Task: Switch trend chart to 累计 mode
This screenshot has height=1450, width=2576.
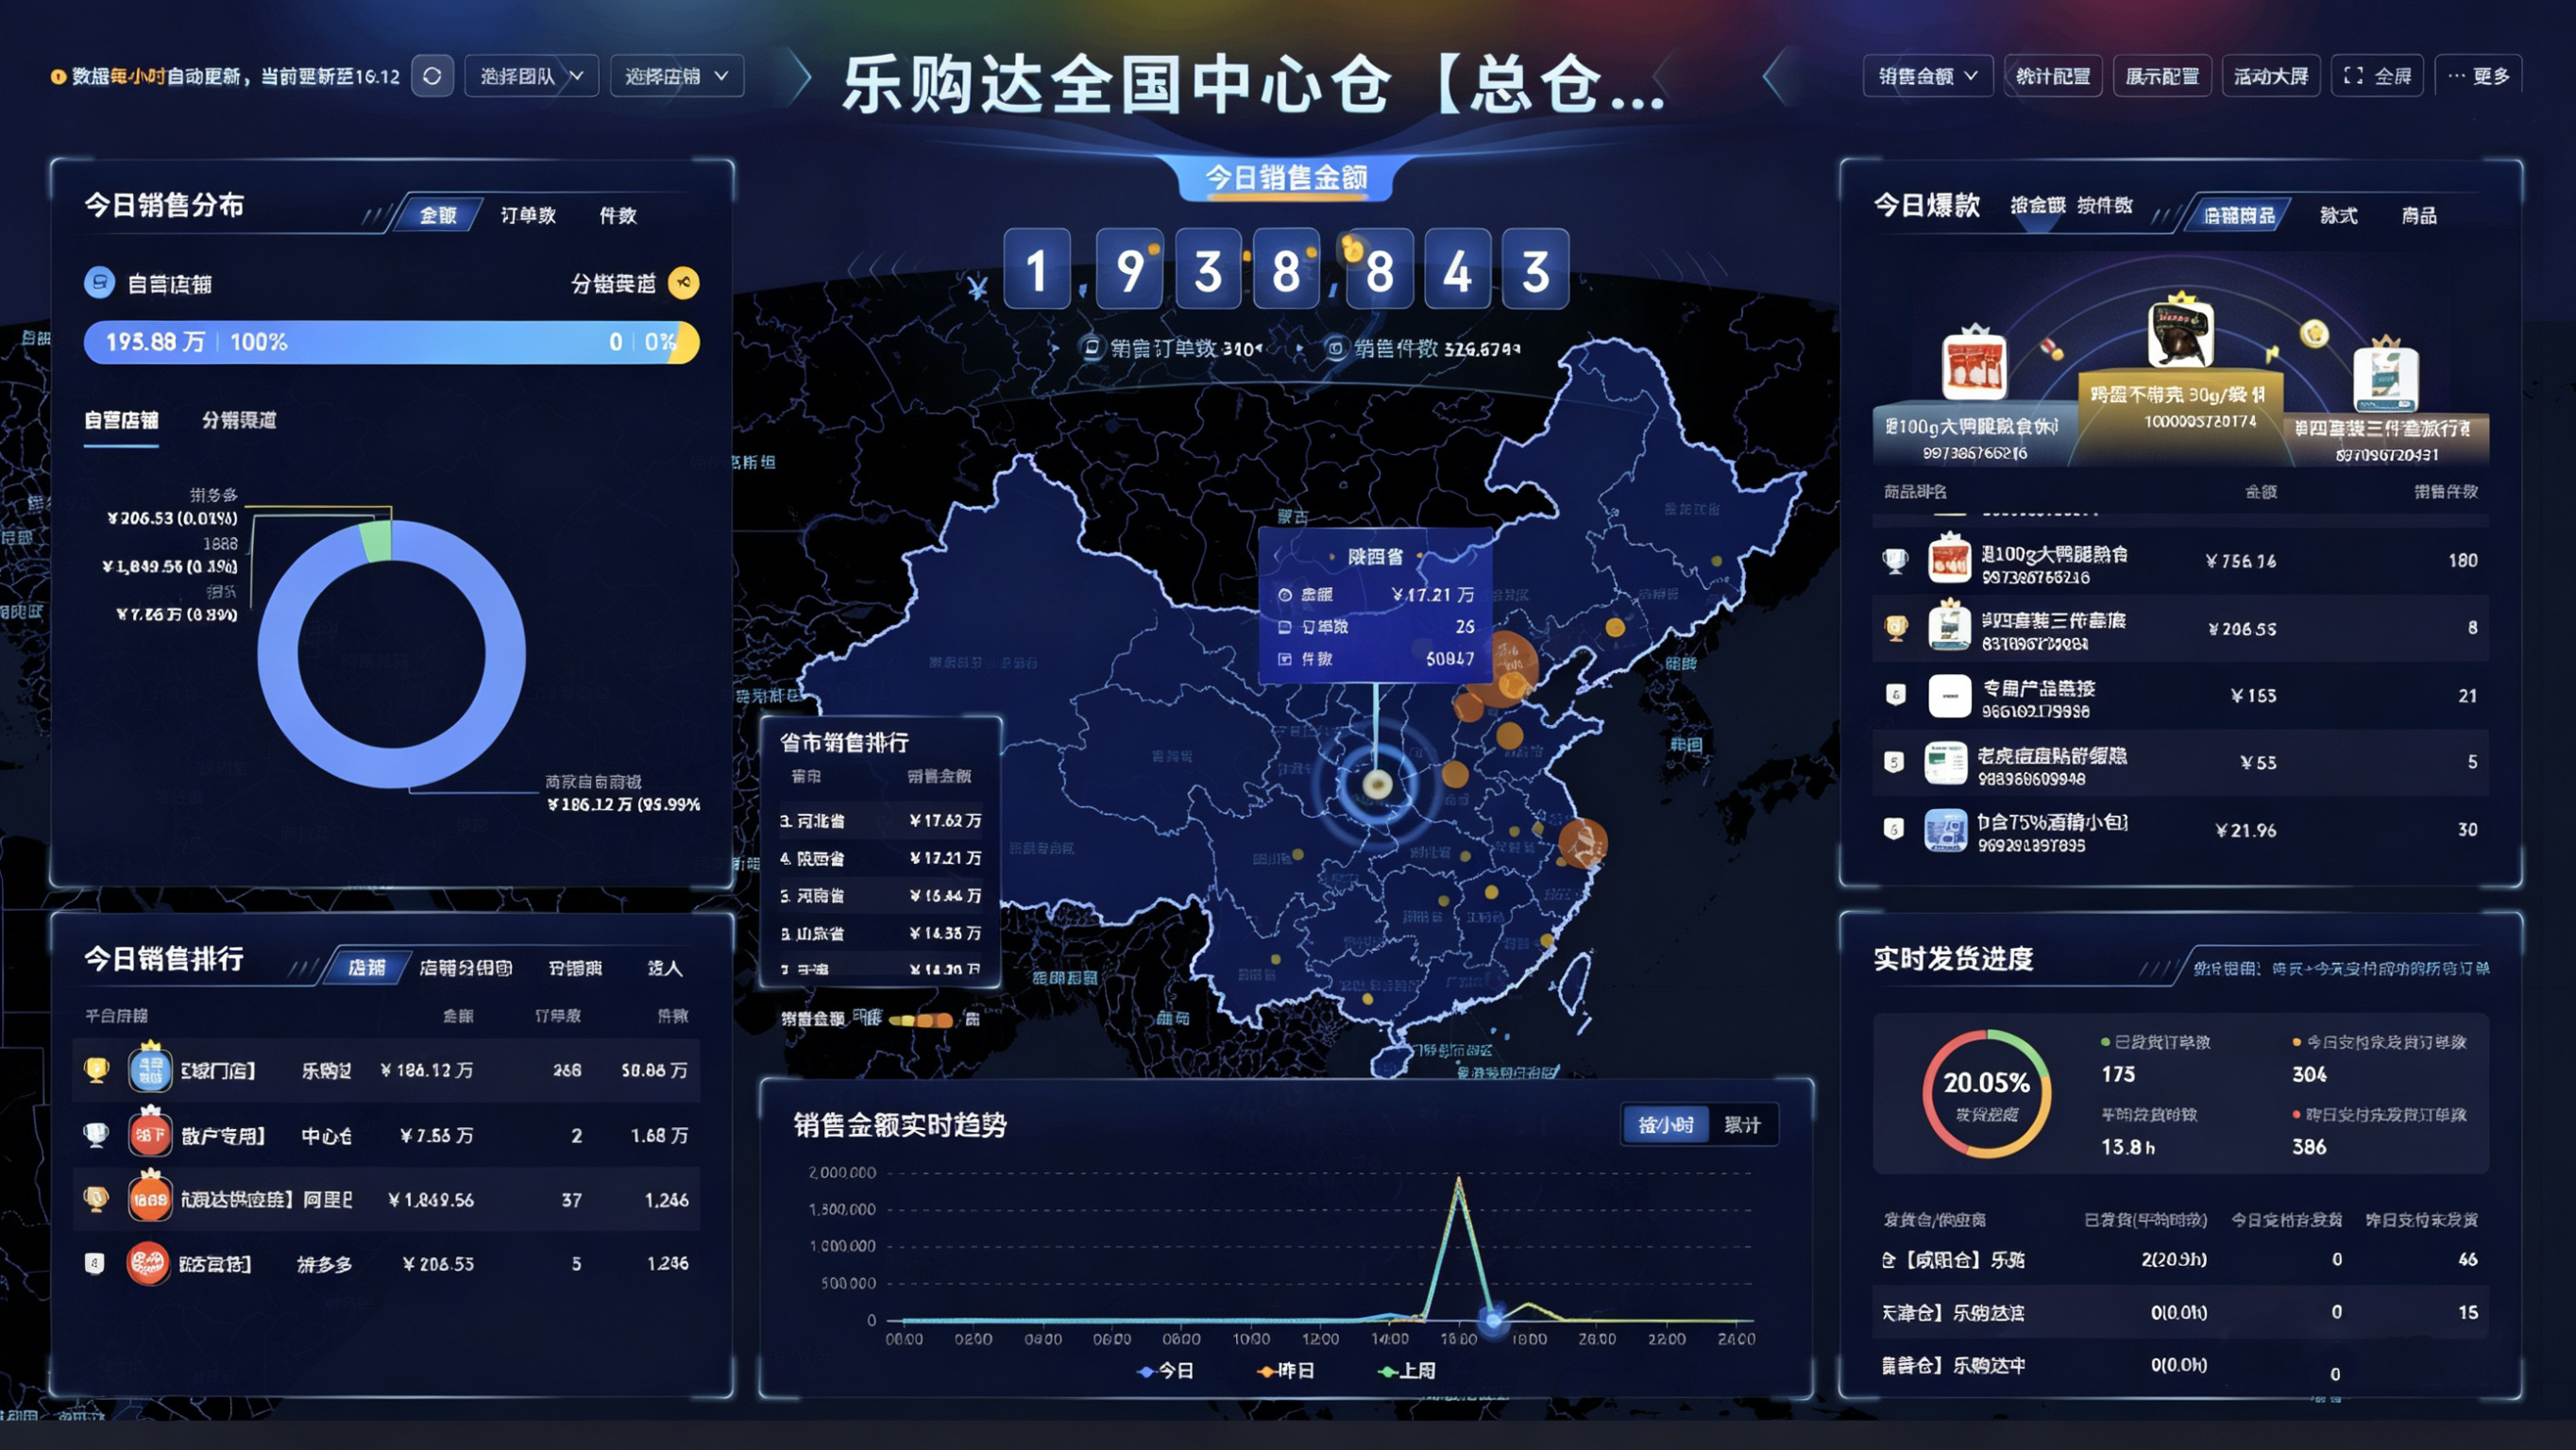Action: 1742,1124
